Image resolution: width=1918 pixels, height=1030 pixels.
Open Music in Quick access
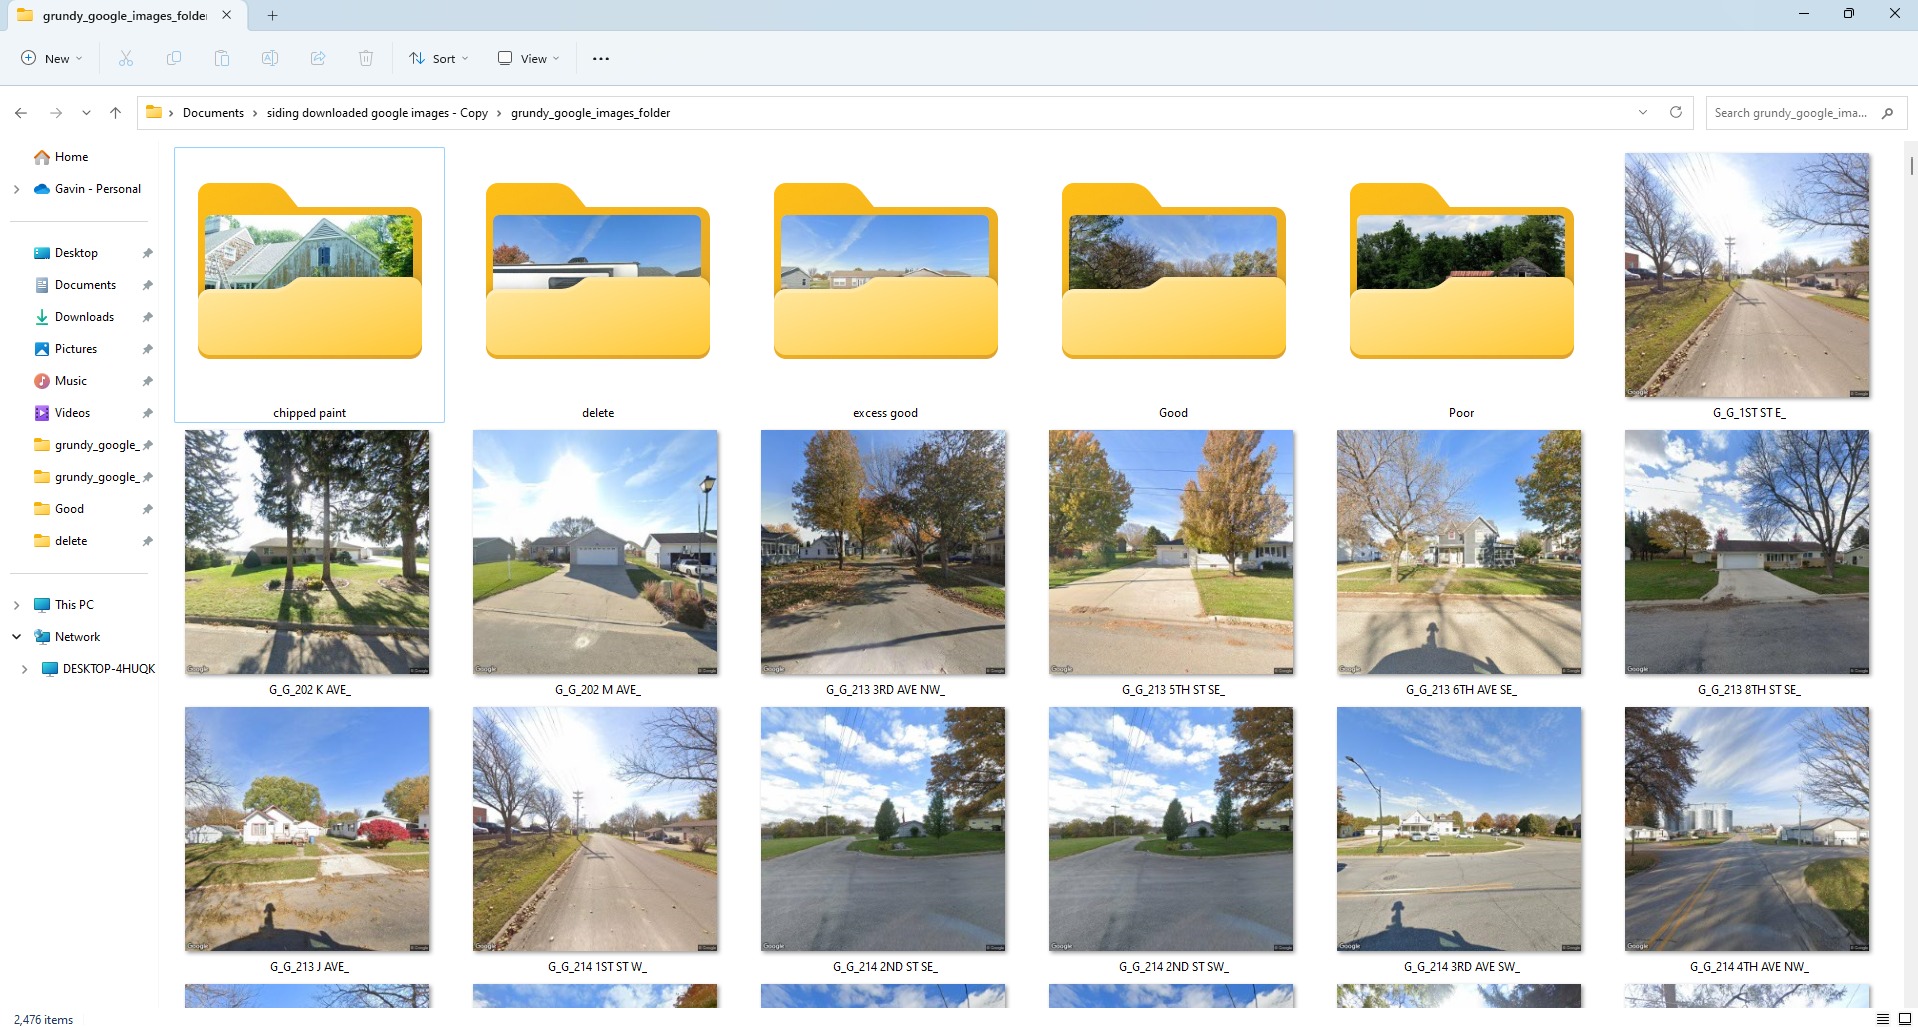tap(71, 381)
